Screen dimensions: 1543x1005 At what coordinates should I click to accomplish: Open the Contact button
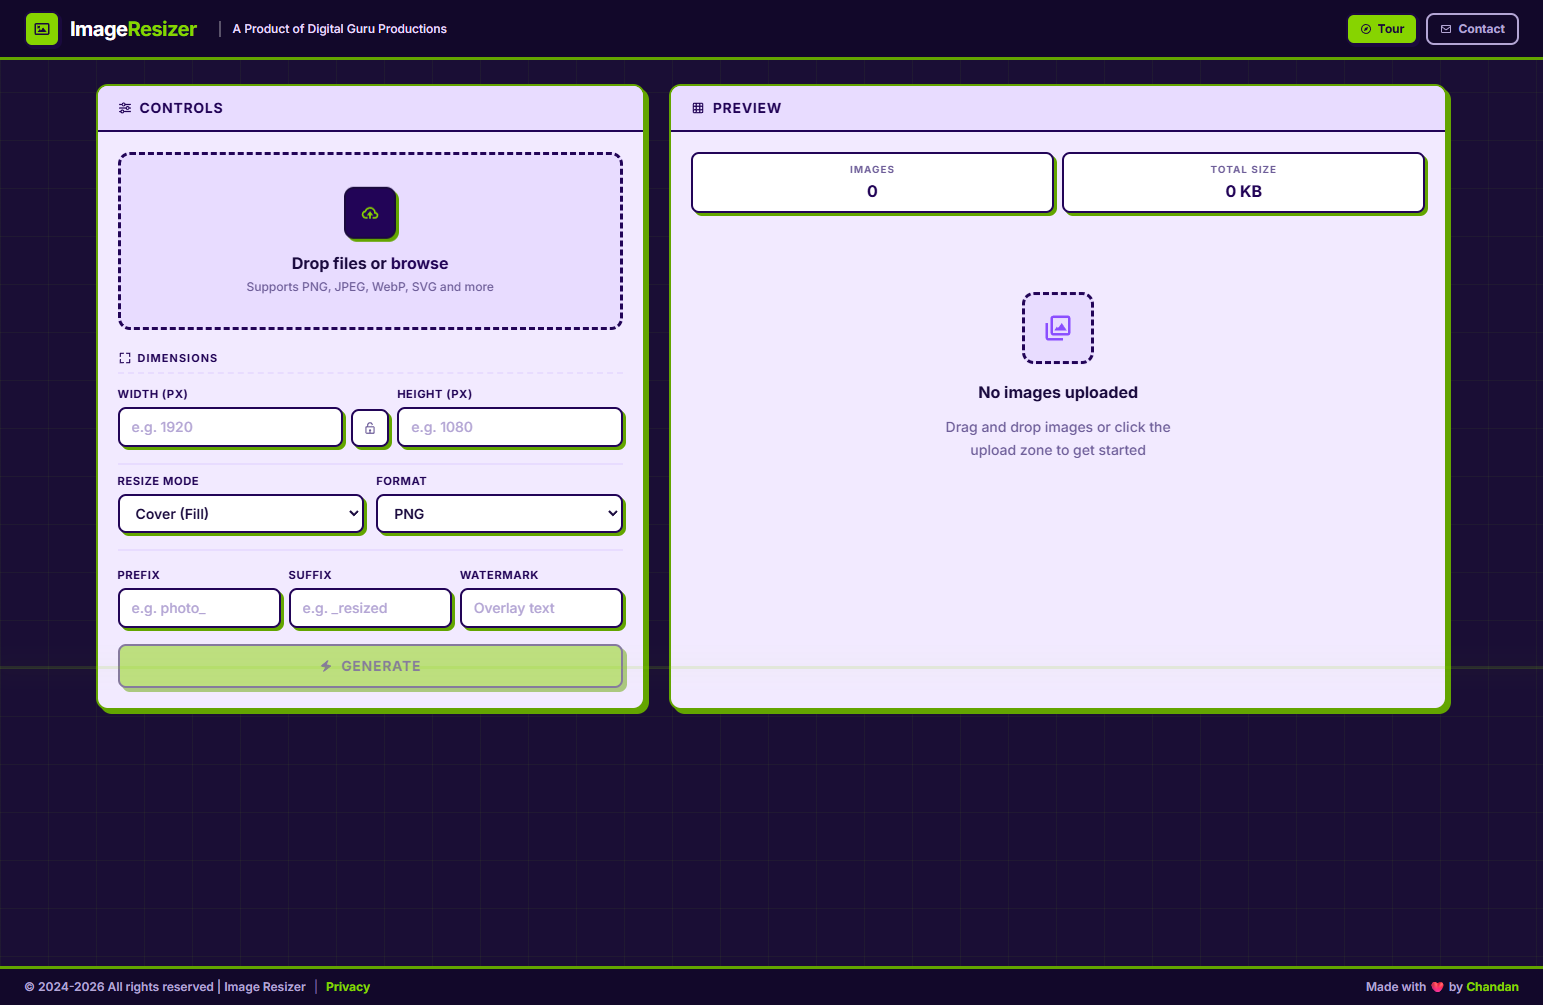click(1472, 29)
